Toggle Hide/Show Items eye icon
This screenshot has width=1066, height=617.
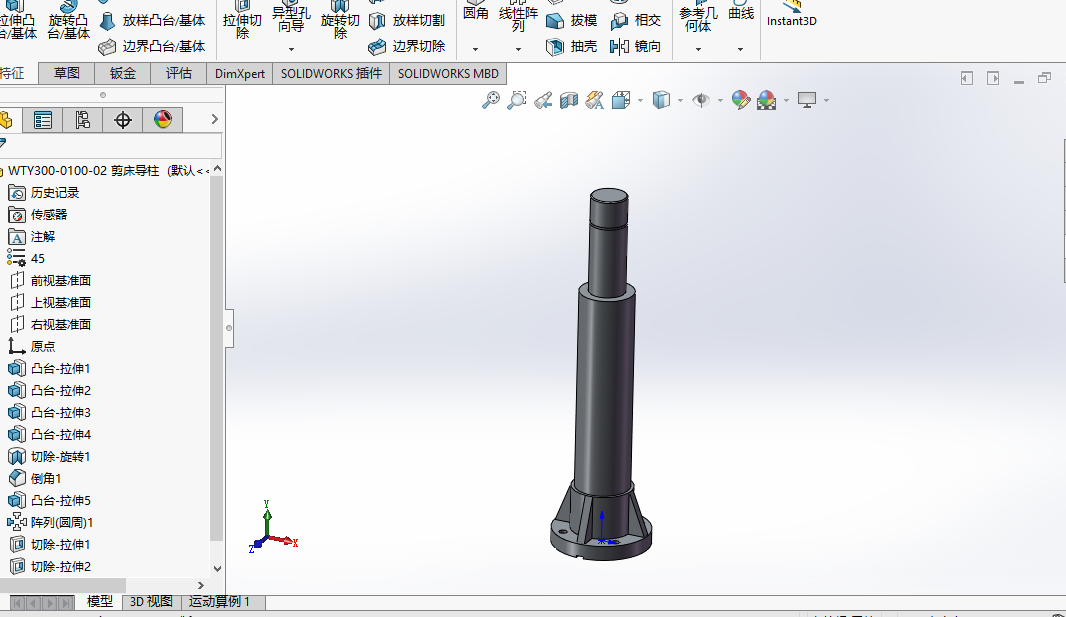pyautogui.click(x=700, y=101)
